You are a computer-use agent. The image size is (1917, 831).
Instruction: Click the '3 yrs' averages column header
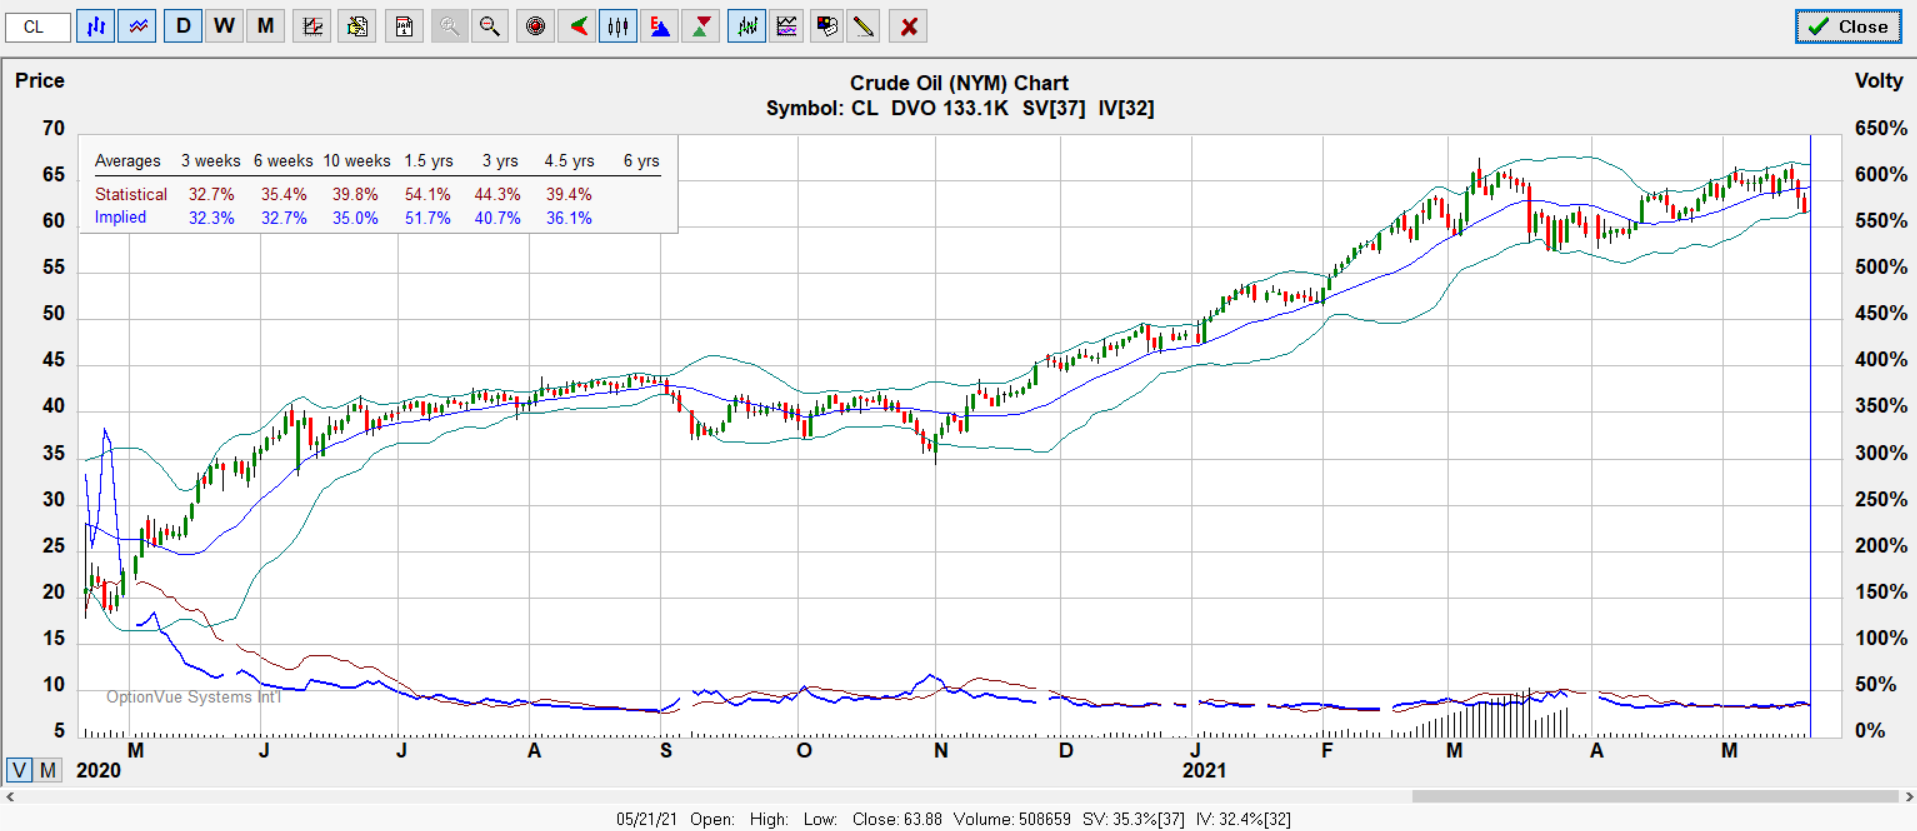[x=500, y=161]
